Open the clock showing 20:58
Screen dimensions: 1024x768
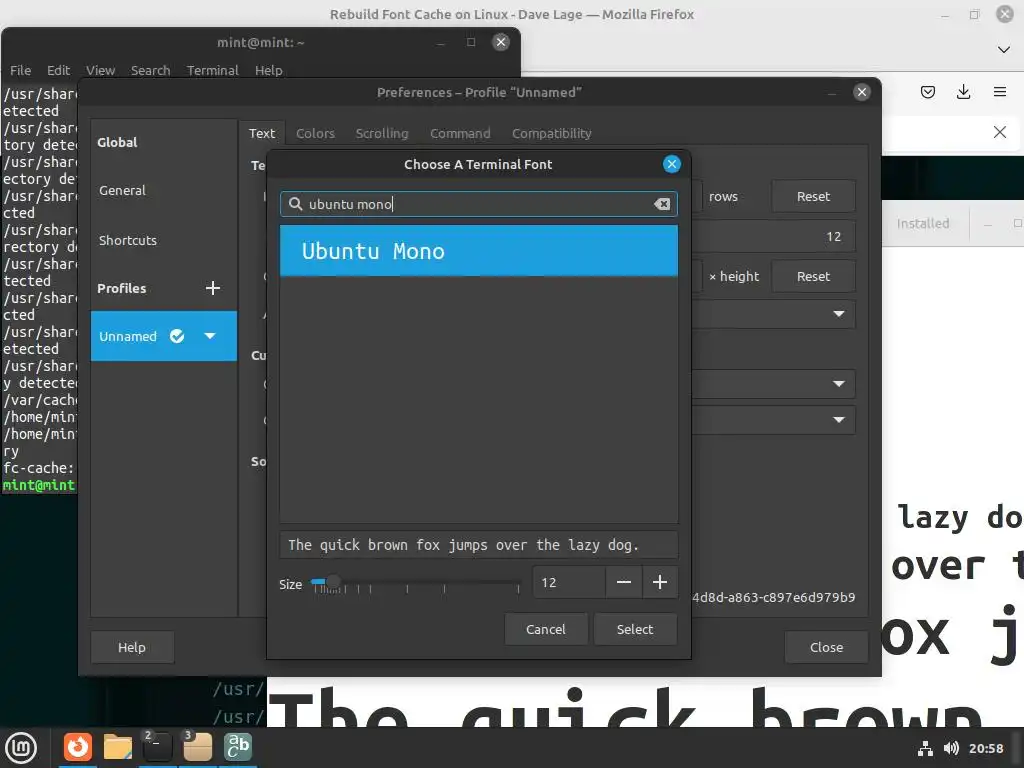(x=986, y=748)
